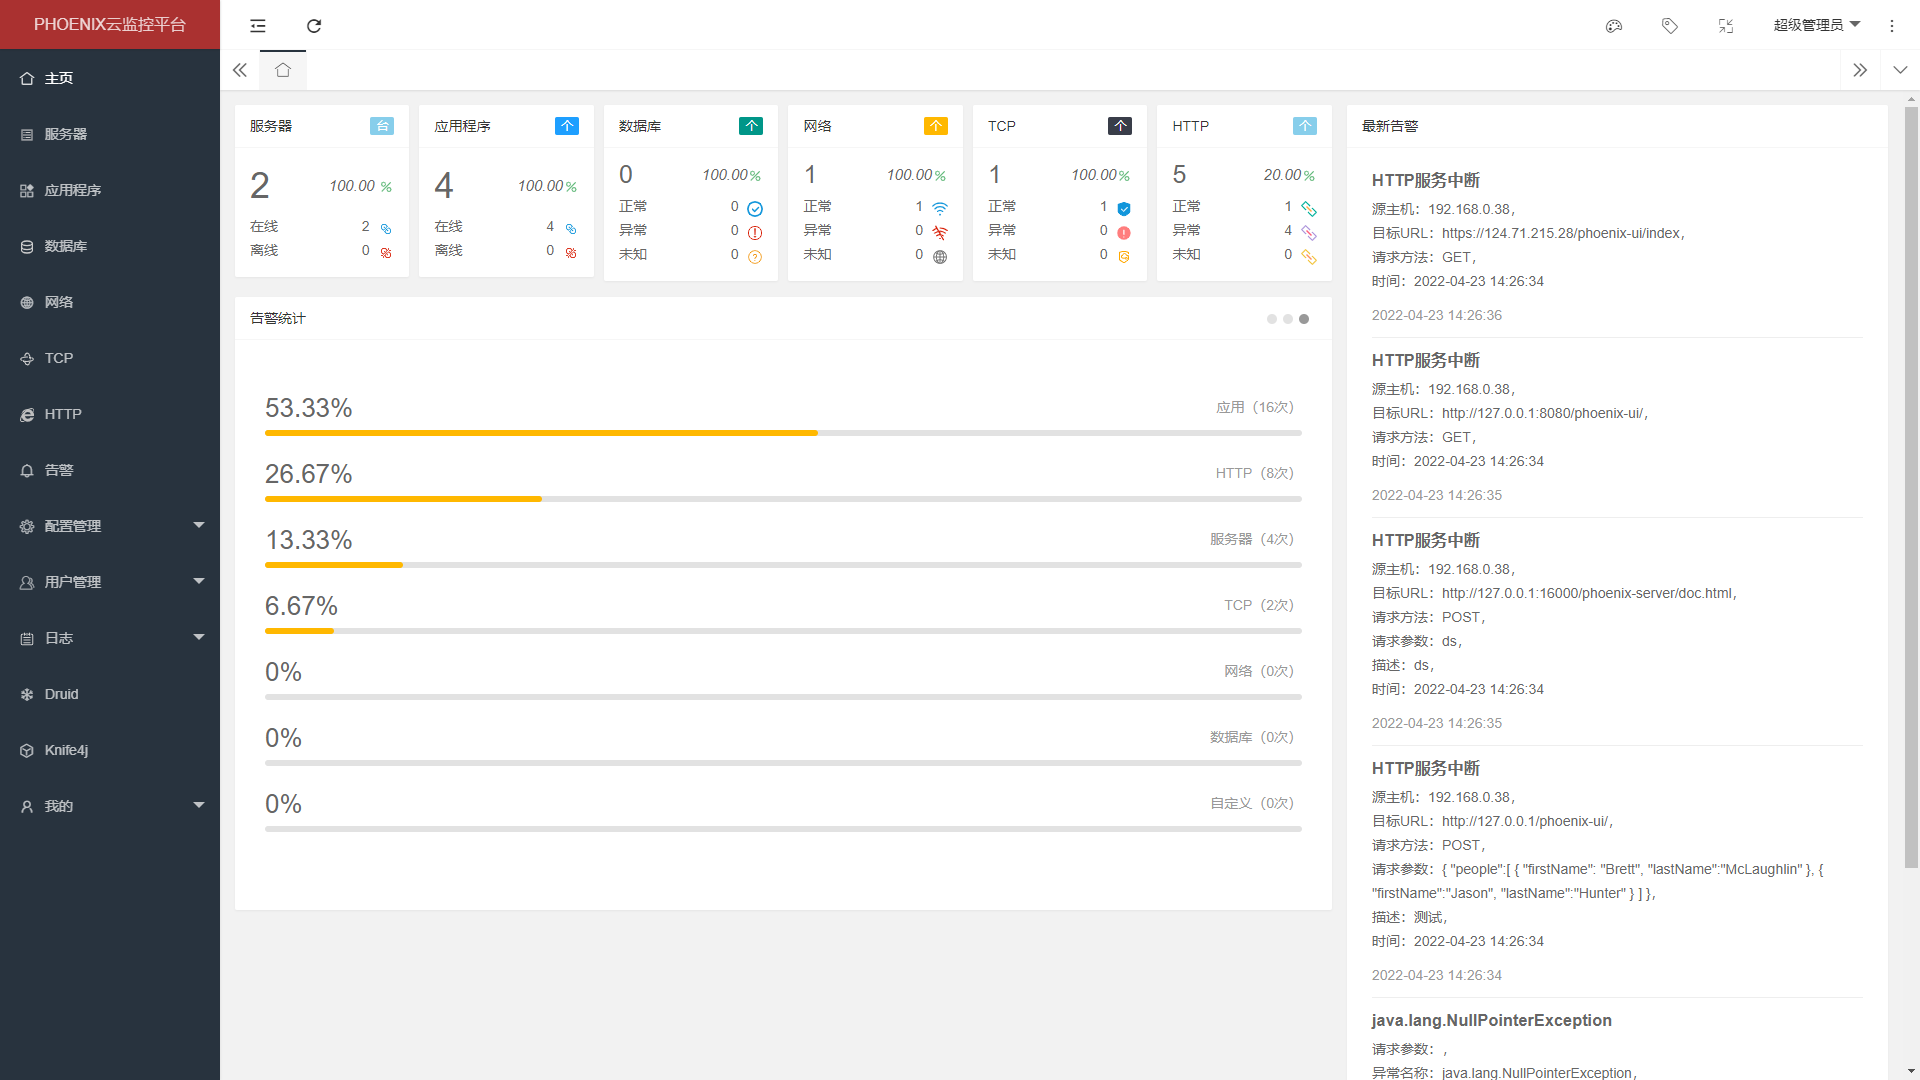Open the 服务器 sidebar menu item
This screenshot has width=1920, height=1080.
tap(66, 134)
